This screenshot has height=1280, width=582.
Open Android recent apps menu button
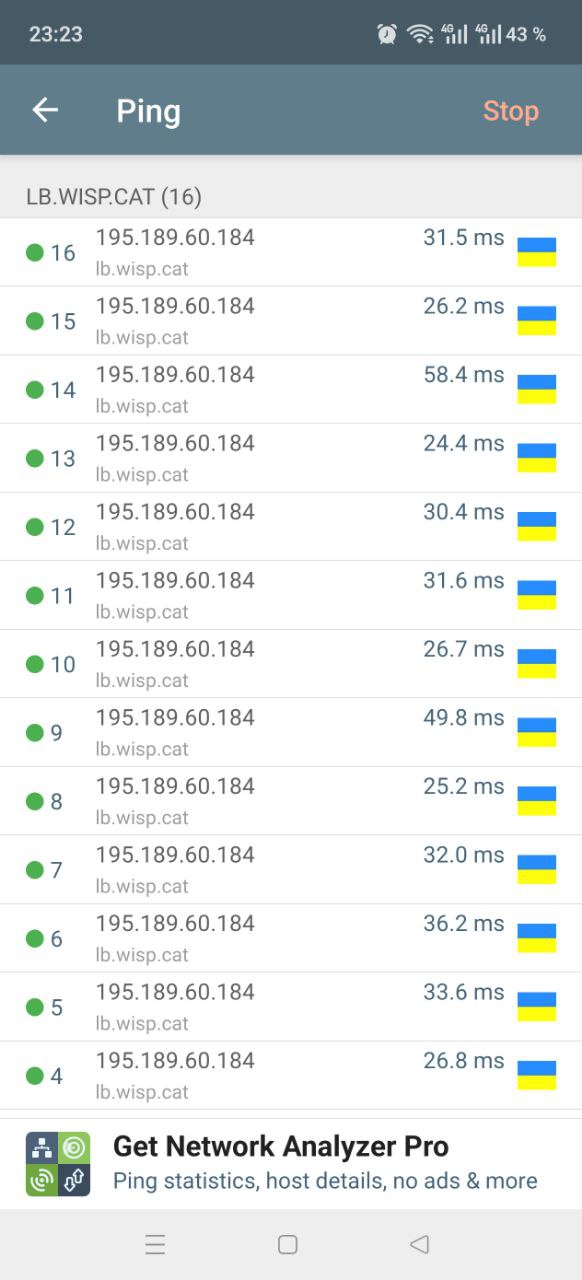[155, 1244]
